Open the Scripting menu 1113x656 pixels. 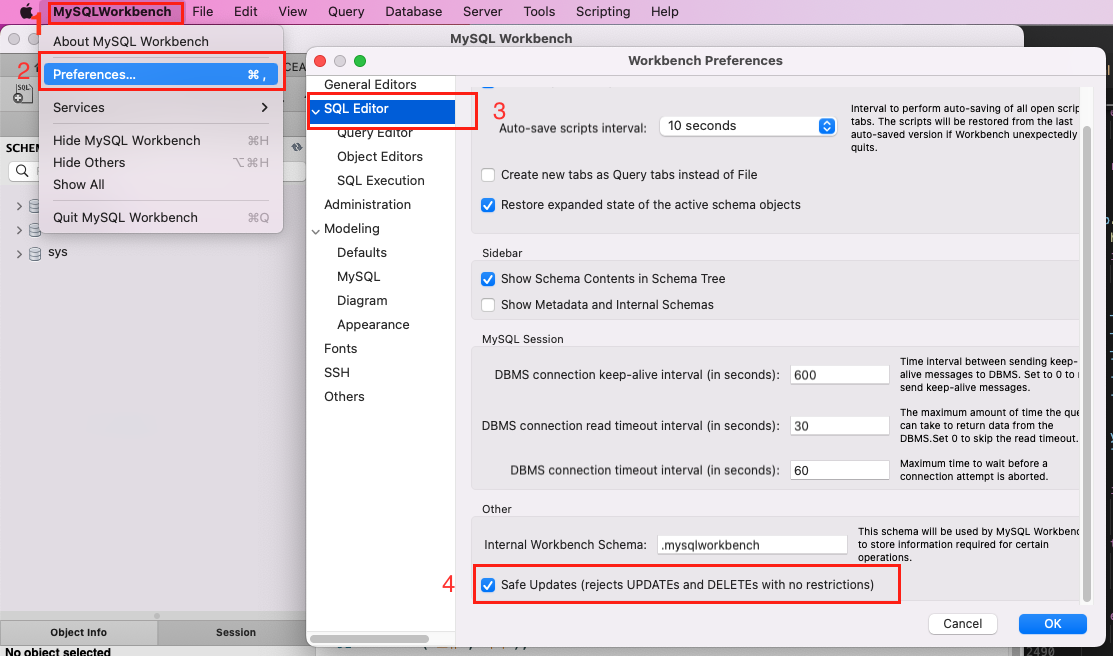pos(603,11)
